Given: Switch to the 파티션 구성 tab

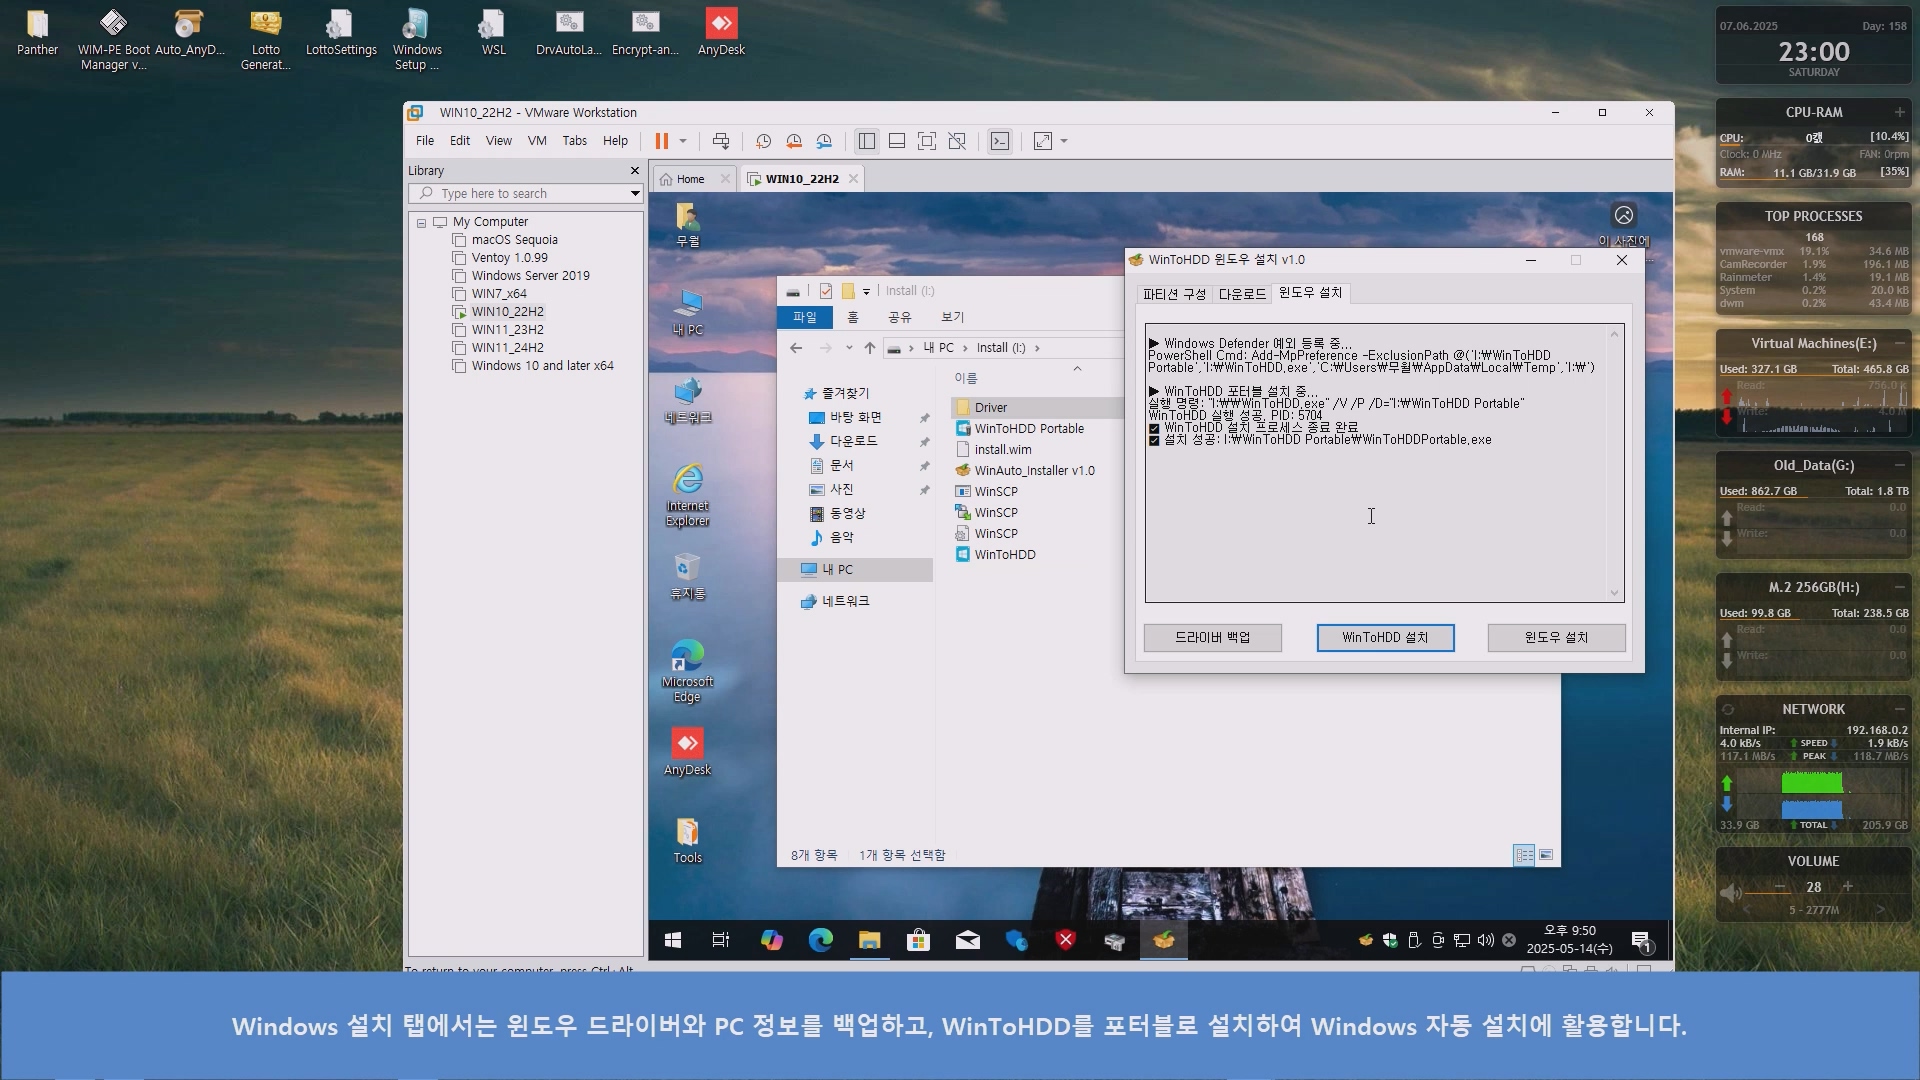Looking at the screenshot, I should (x=1174, y=294).
